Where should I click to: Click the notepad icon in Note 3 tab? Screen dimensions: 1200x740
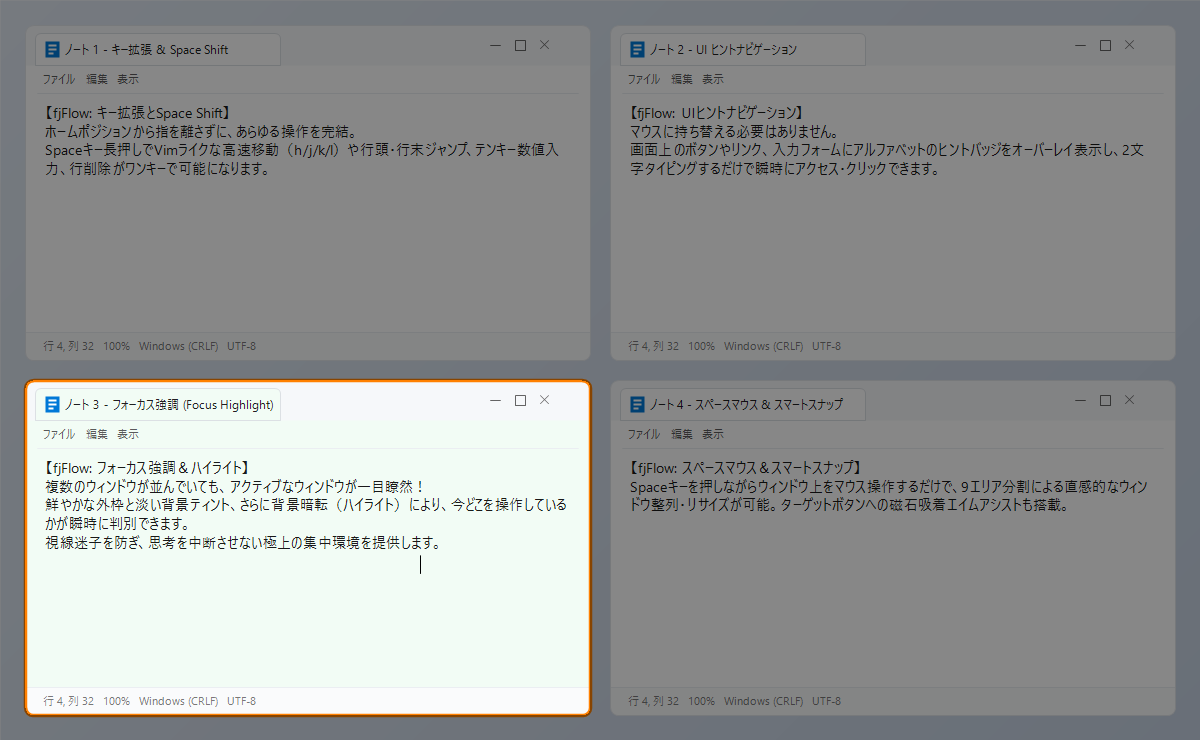pos(53,405)
